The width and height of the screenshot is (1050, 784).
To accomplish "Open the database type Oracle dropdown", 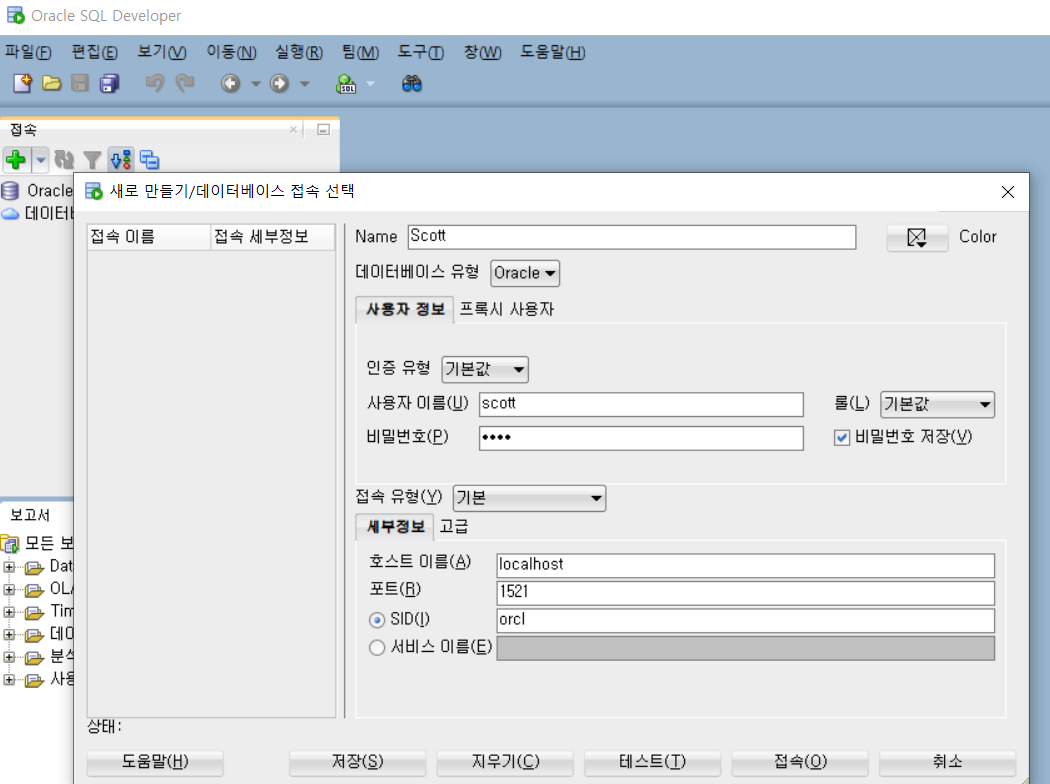I will [525, 273].
